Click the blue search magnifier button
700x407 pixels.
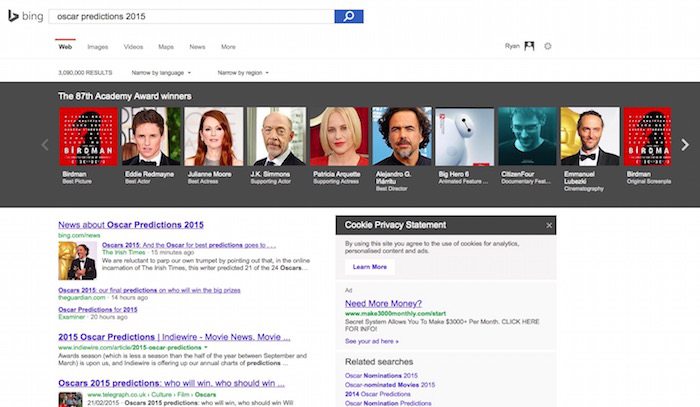(x=349, y=17)
